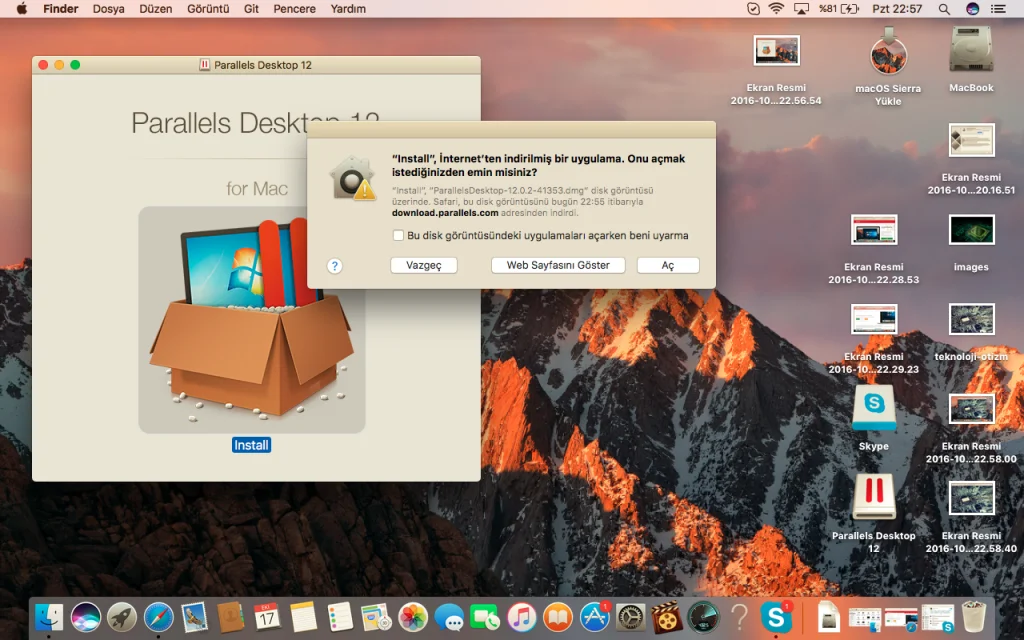The image size is (1024, 640).
Task: Open Spotlight search in the menu bar
Action: point(944,9)
